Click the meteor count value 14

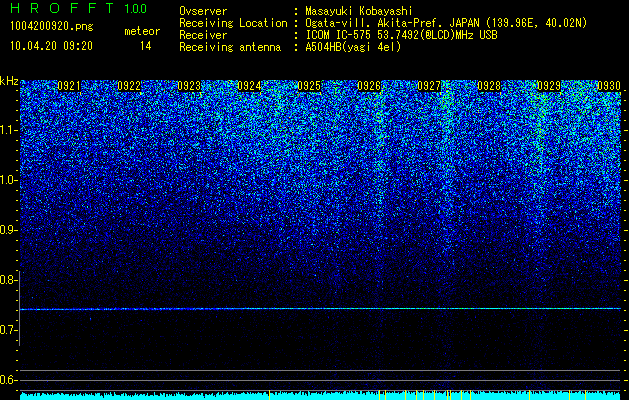[x=146, y=46]
